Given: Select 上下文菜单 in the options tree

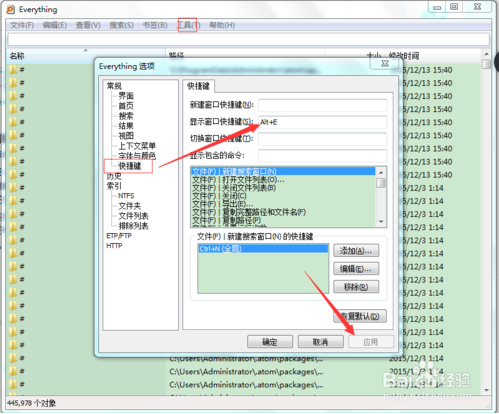Looking at the screenshot, I should (x=137, y=146).
